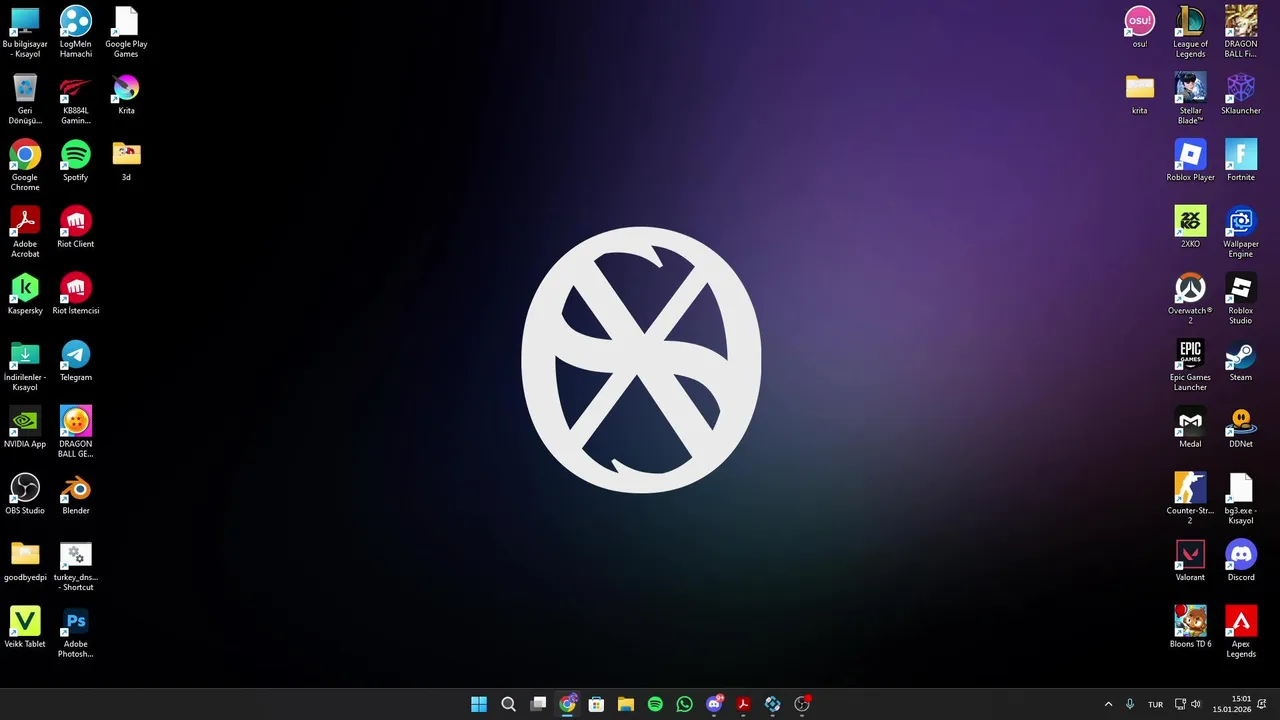The image size is (1280, 720).
Task: Select the KB884L Gaming desktop shortcut
Action: [x=76, y=99]
